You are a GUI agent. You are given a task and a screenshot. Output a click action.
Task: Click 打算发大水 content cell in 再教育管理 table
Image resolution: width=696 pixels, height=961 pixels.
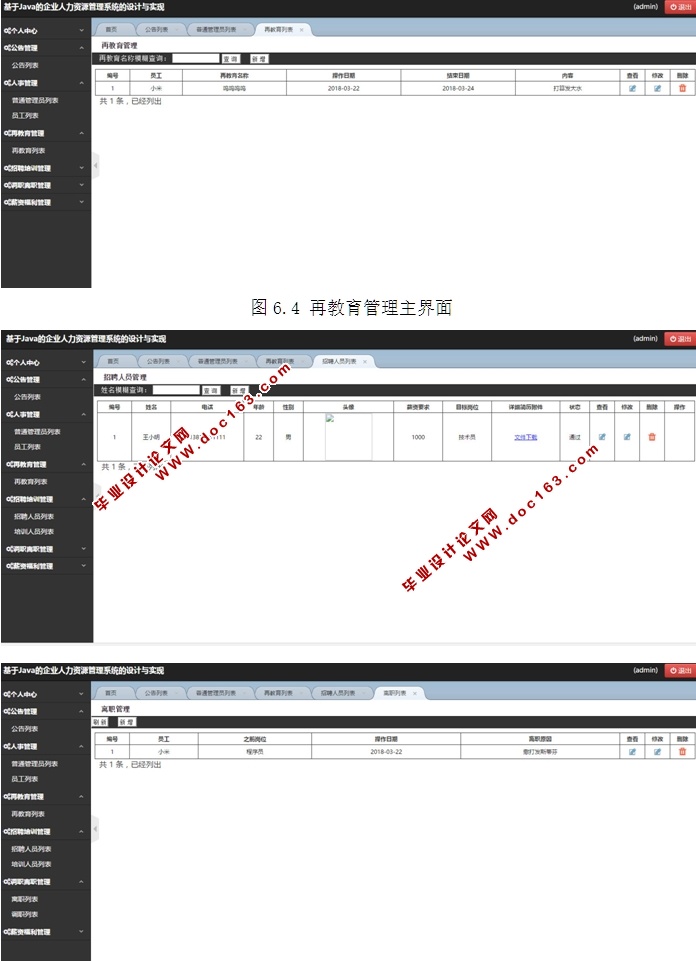tap(567, 88)
